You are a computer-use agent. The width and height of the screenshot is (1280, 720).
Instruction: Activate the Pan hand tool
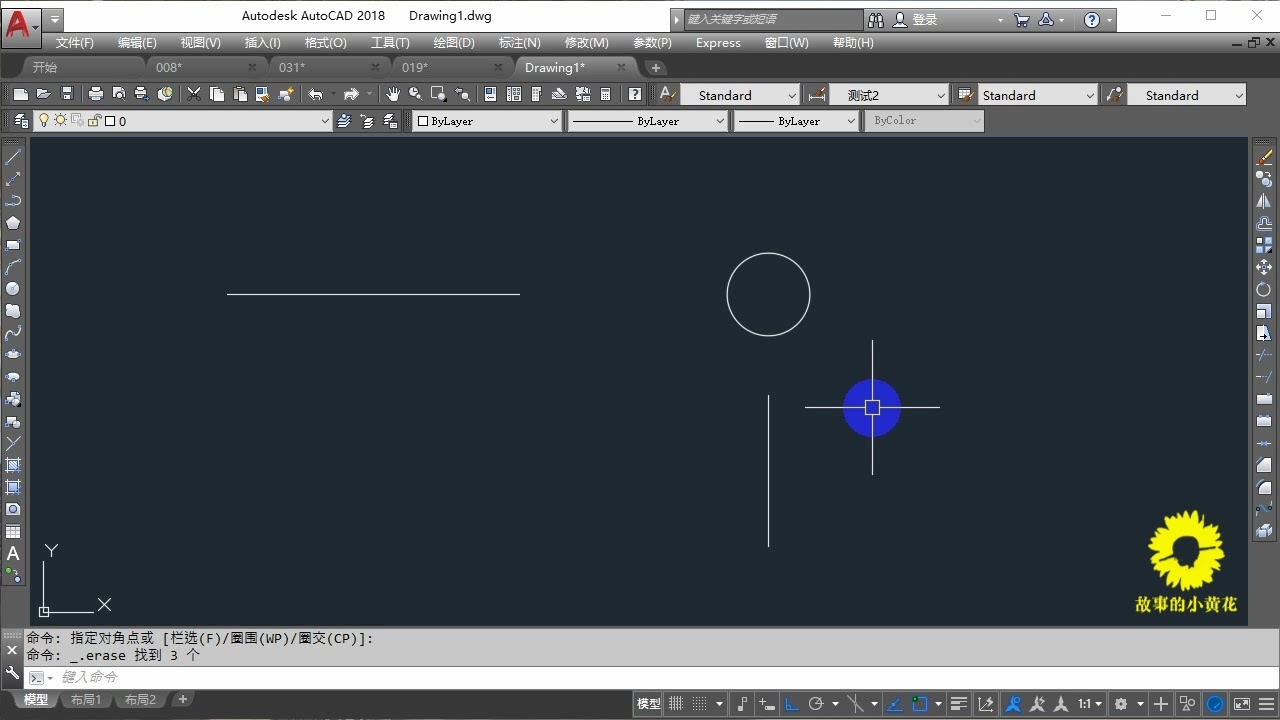click(393, 94)
